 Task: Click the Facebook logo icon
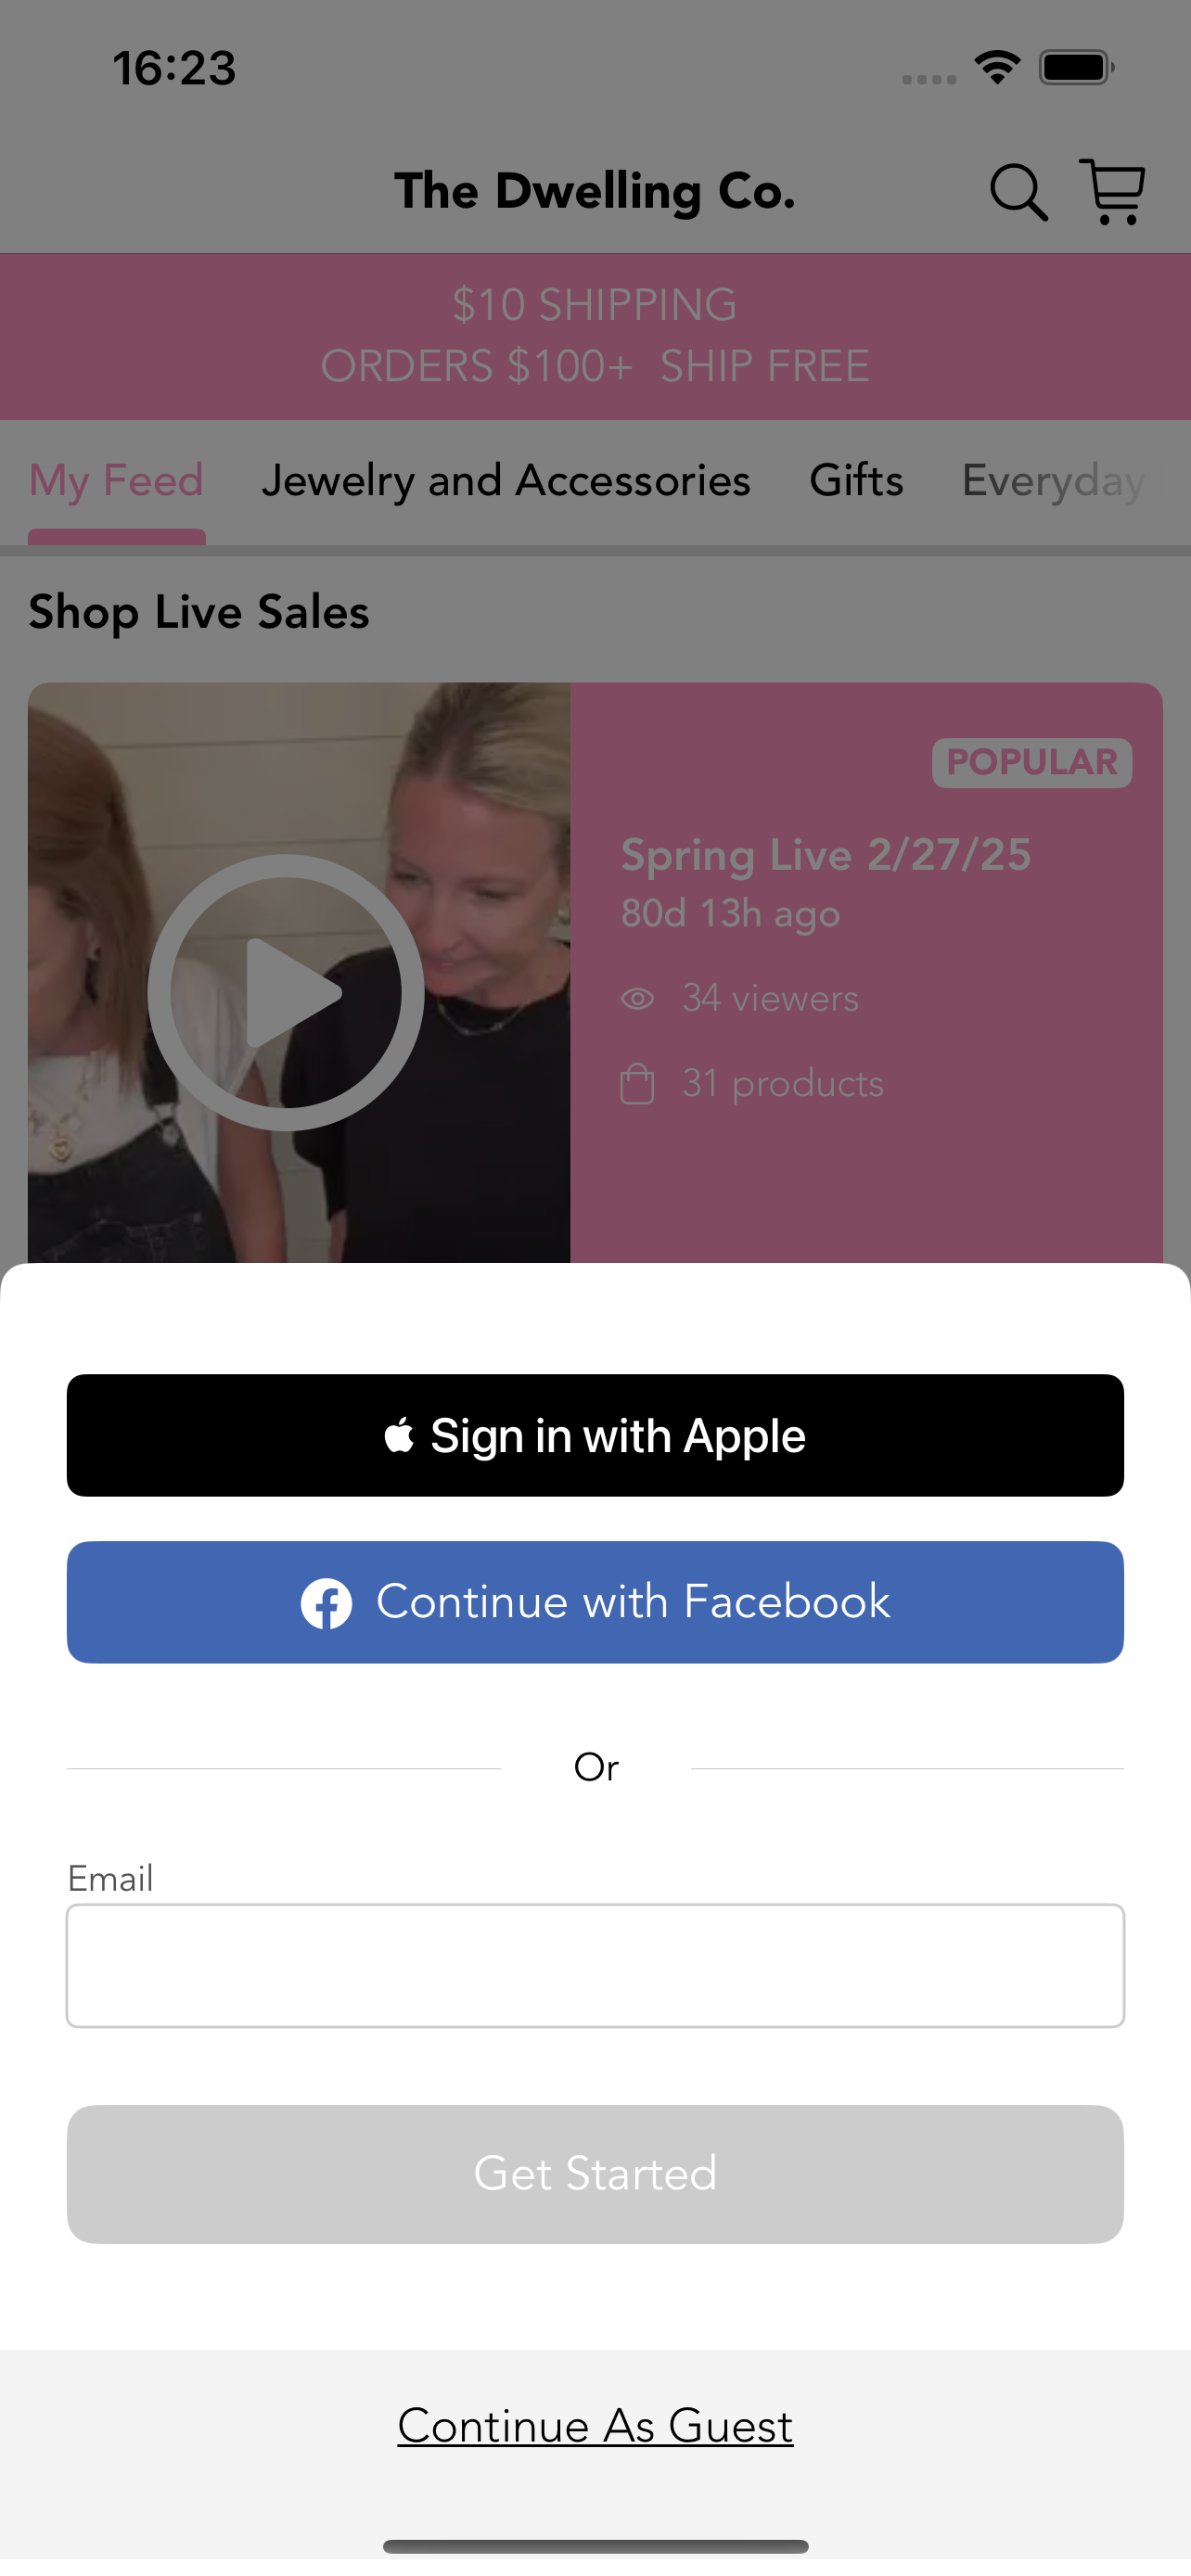pos(326,1603)
